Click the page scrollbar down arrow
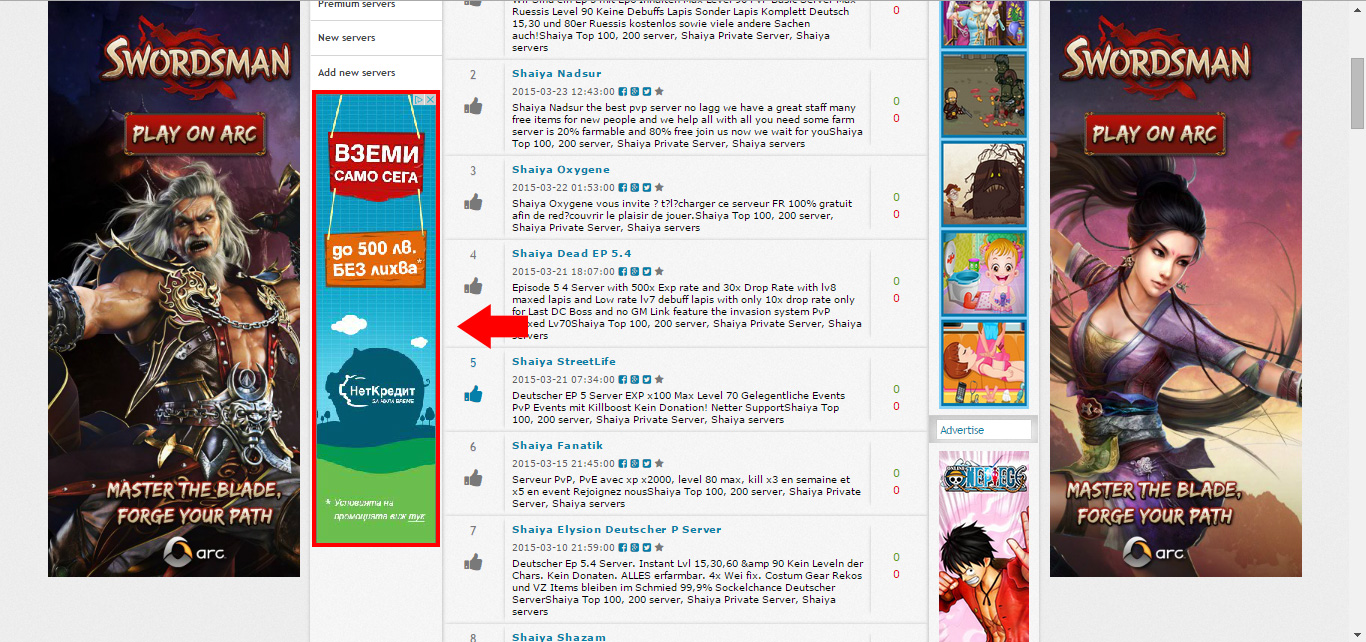 pyautogui.click(x=1357, y=634)
